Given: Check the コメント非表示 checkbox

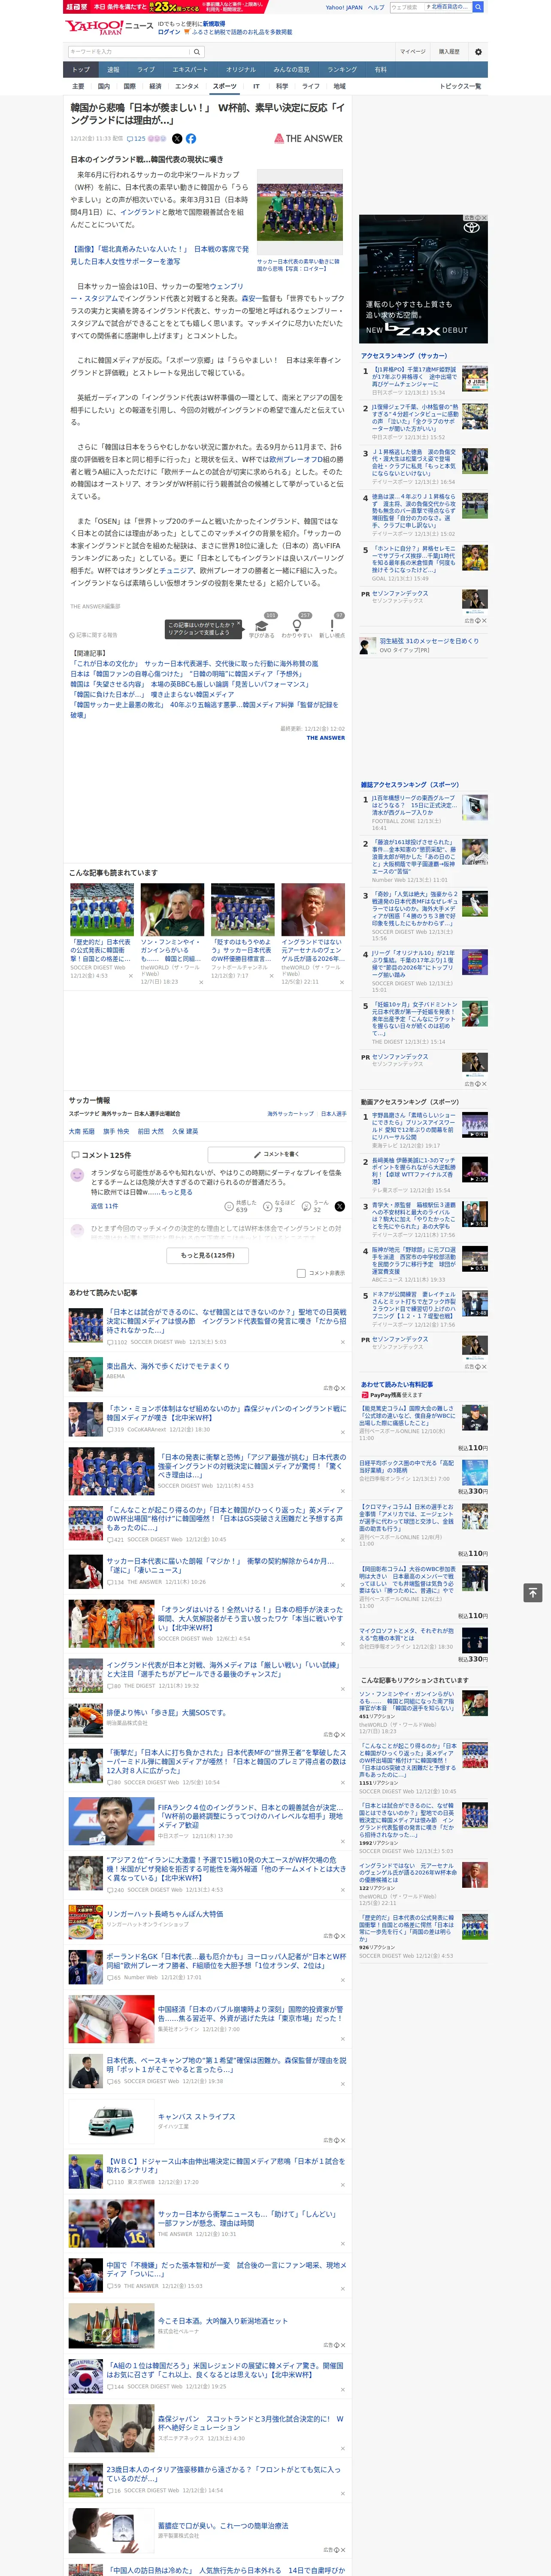Looking at the screenshot, I should (301, 1273).
